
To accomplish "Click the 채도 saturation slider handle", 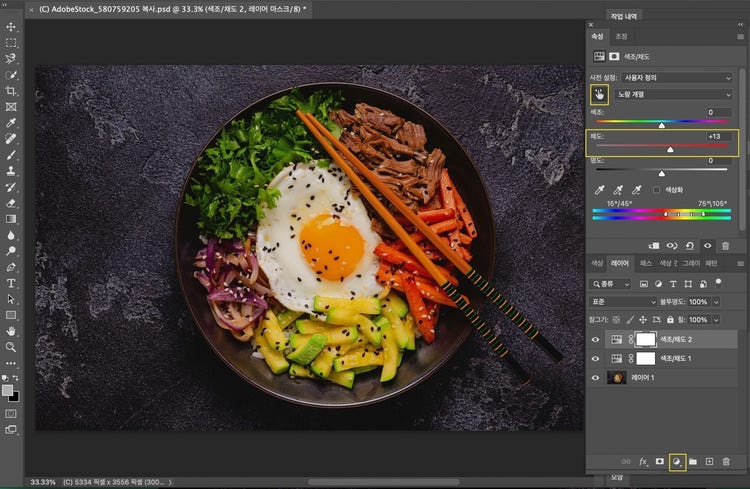I will [670, 150].
